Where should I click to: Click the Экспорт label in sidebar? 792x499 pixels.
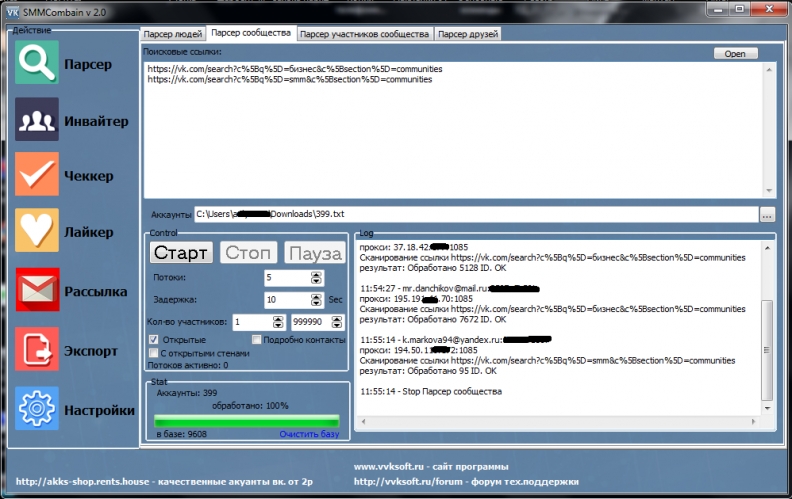[x=91, y=351]
